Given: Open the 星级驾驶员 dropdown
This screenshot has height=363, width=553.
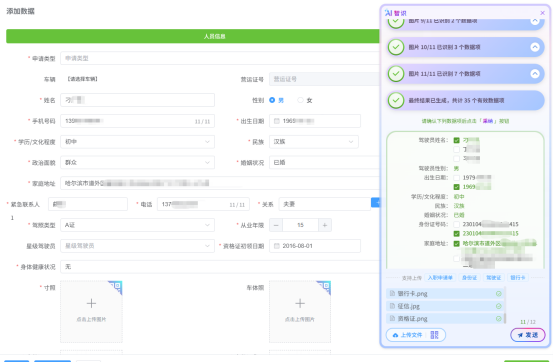Looking at the screenshot, I should tap(138, 246).
